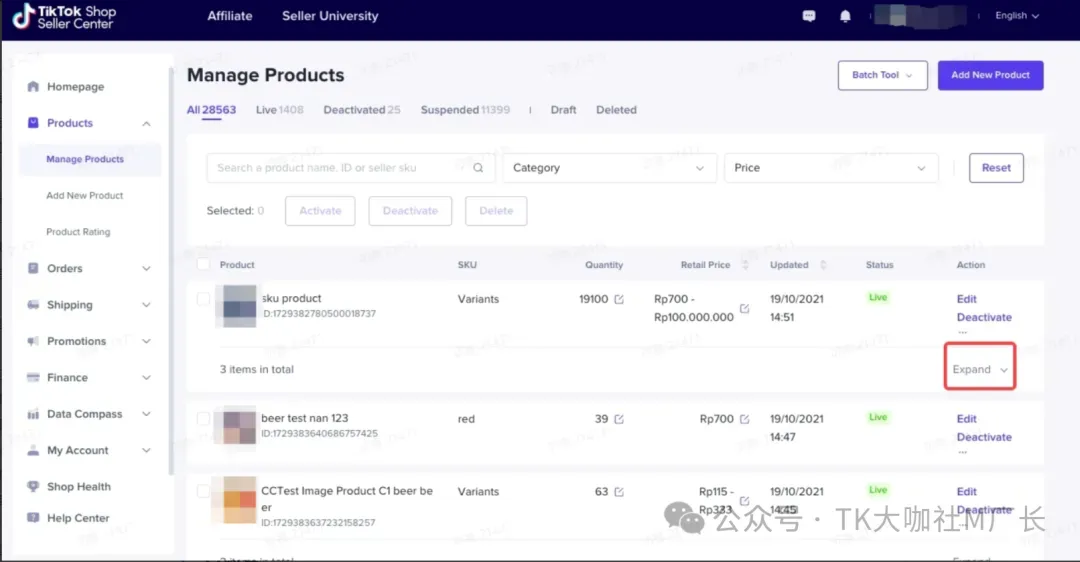This screenshot has height=562, width=1080.
Task: Open the Price filter dropdown
Action: [831, 167]
